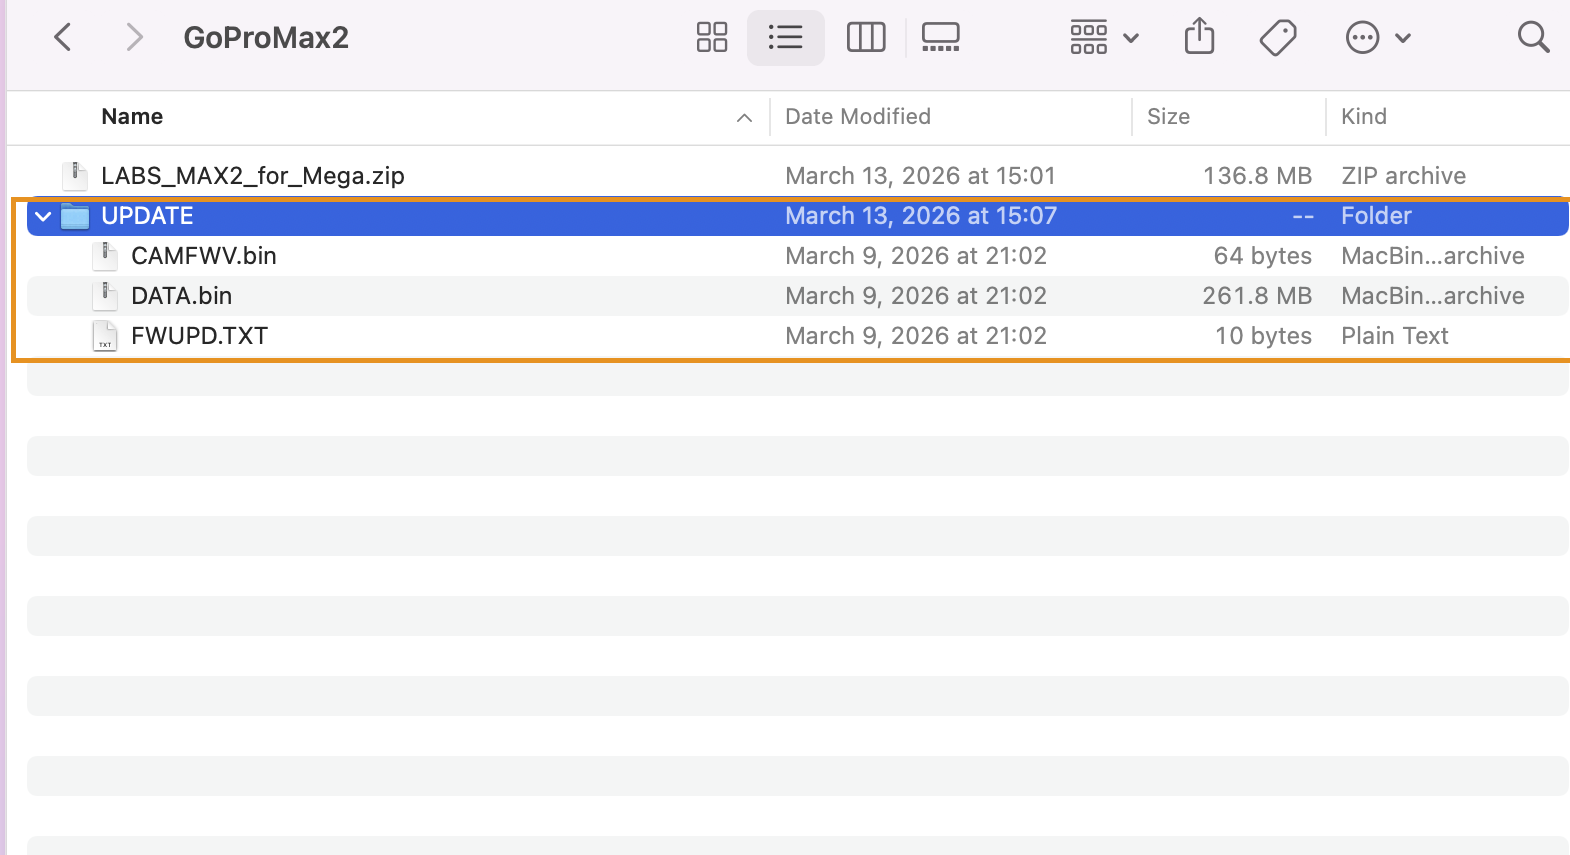
Task: Click the Share icon
Action: click(1199, 38)
